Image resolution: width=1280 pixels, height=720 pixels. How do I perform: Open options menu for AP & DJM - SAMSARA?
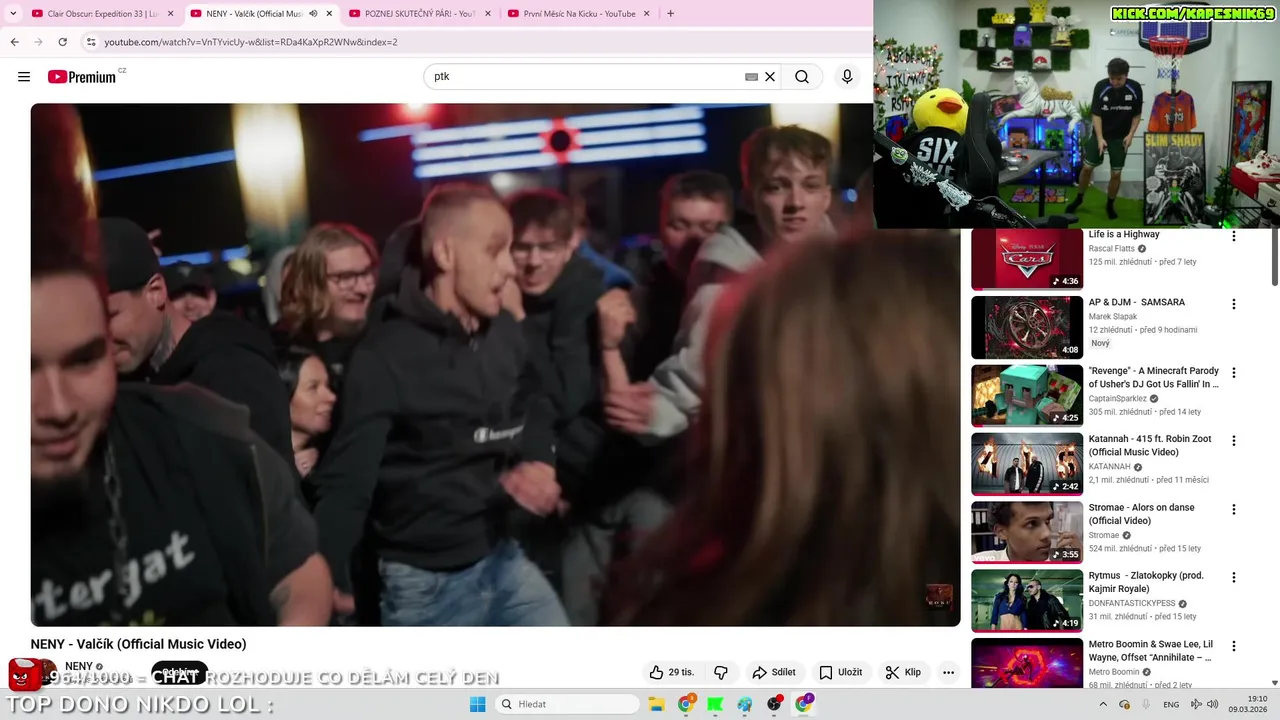click(x=1233, y=304)
